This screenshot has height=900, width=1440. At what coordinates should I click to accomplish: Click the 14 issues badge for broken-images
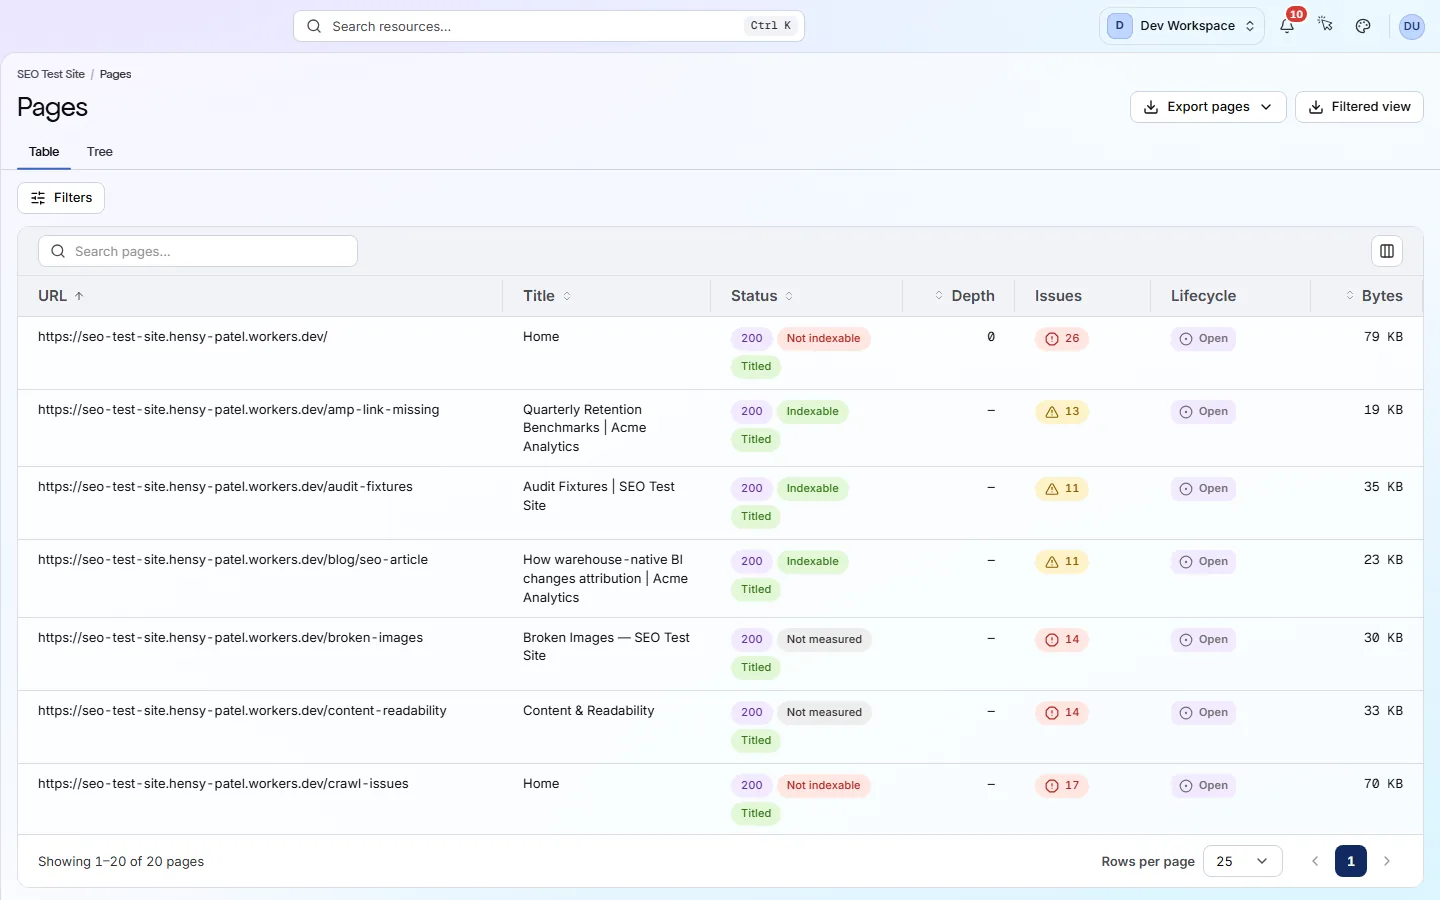pyautogui.click(x=1062, y=640)
